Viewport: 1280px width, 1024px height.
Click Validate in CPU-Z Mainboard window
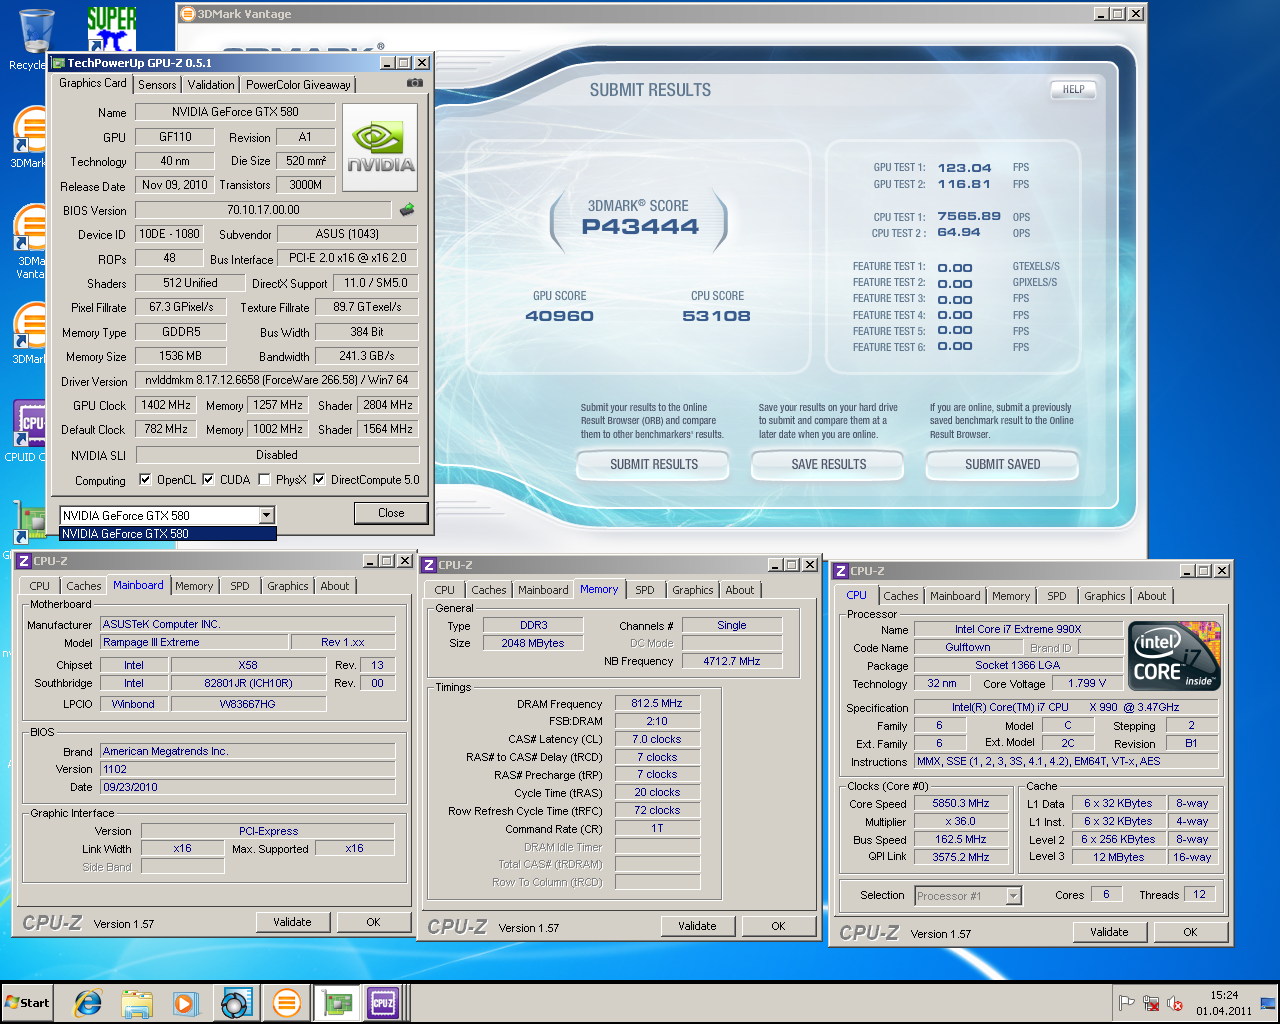(292, 922)
